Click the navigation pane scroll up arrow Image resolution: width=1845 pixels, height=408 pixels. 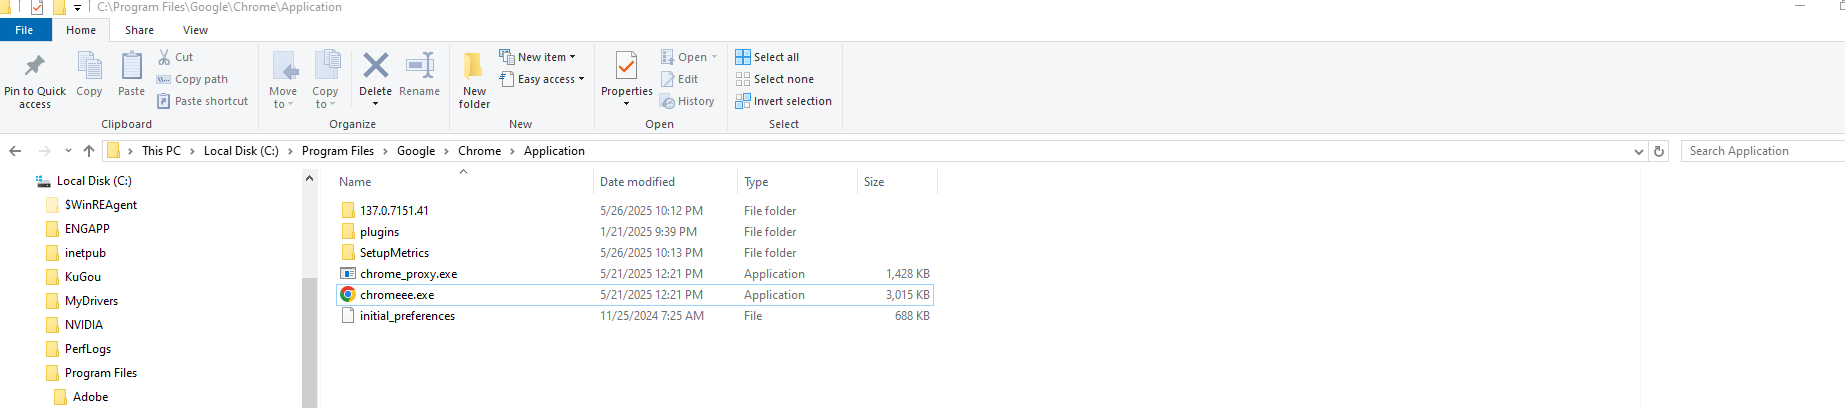pos(309,178)
